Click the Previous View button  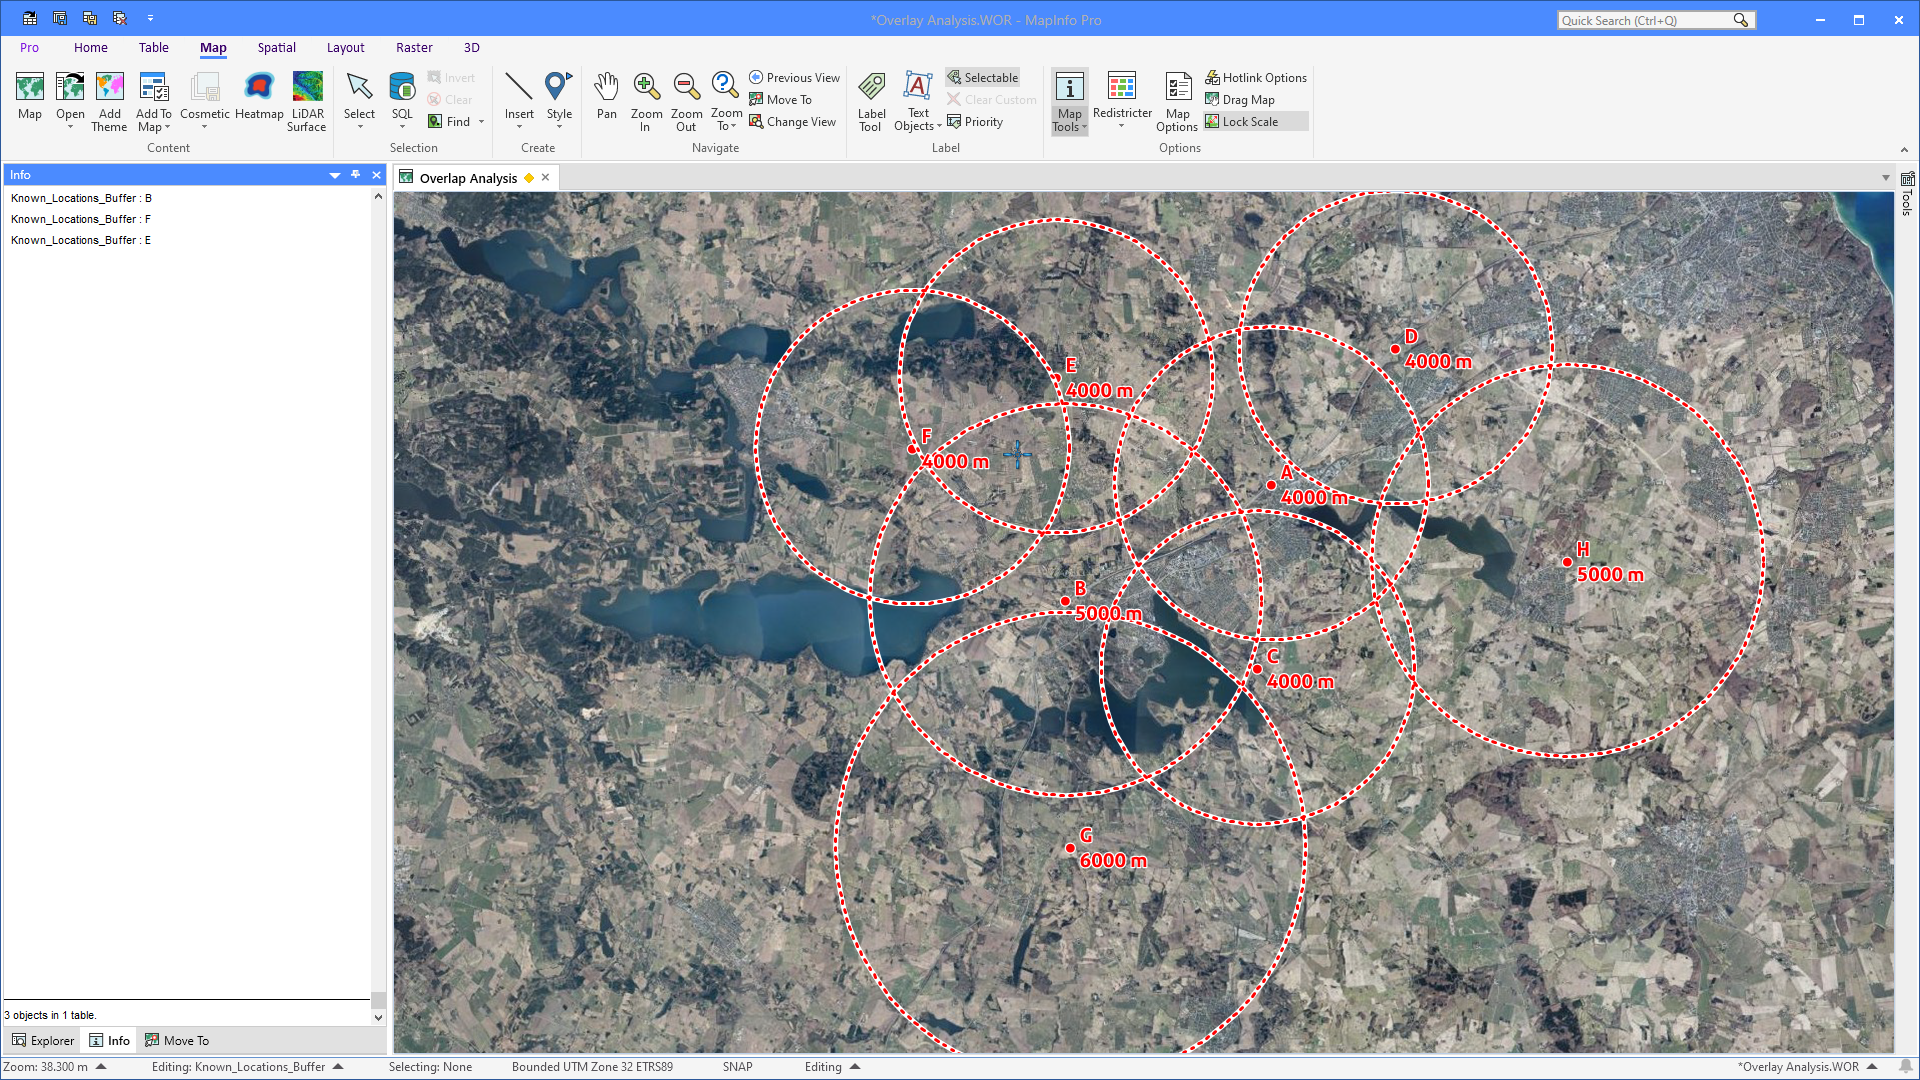[x=795, y=77]
